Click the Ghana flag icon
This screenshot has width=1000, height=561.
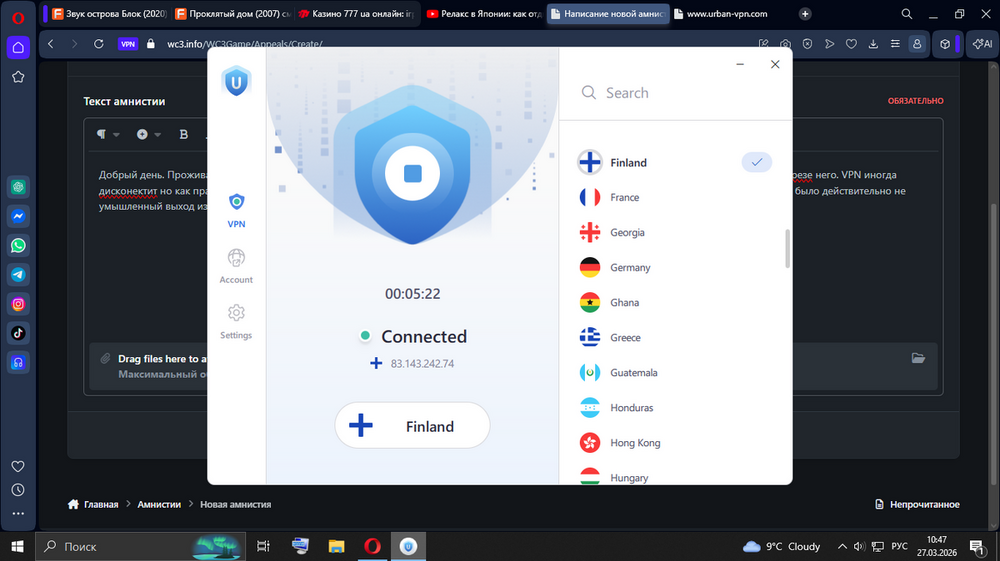590,303
